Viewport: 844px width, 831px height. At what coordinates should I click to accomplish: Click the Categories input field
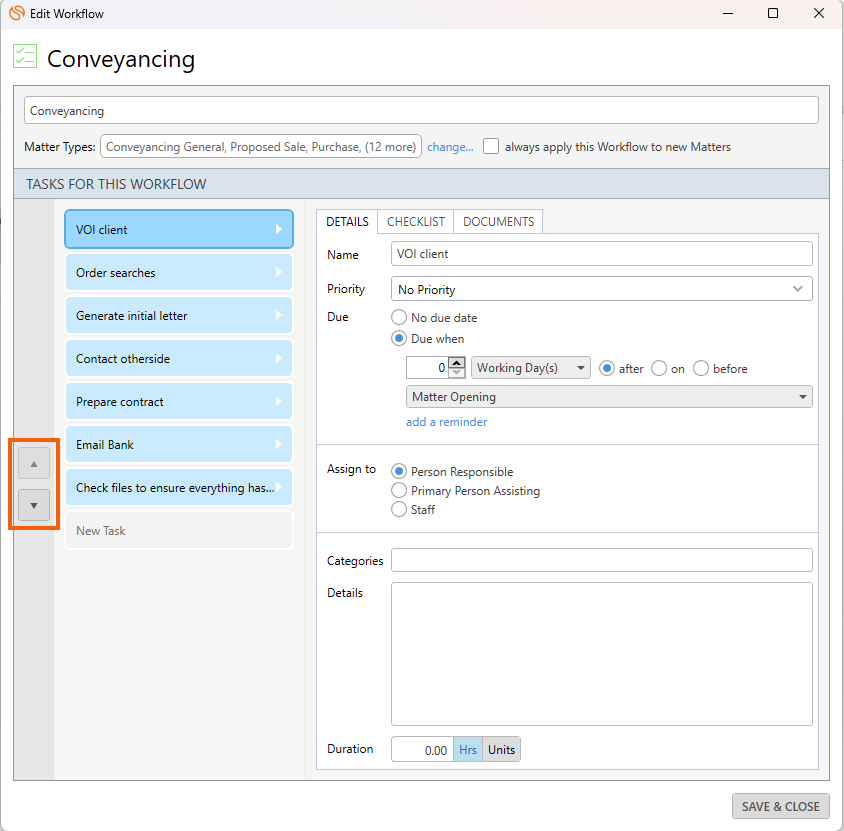601,560
